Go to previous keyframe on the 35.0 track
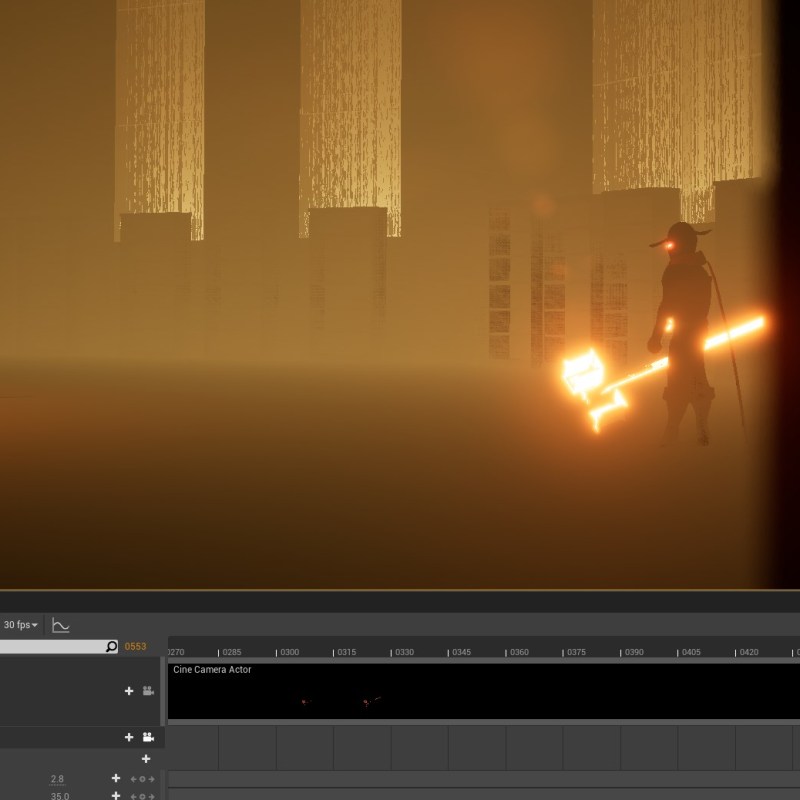Viewport: 800px width, 800px height. 133,796
